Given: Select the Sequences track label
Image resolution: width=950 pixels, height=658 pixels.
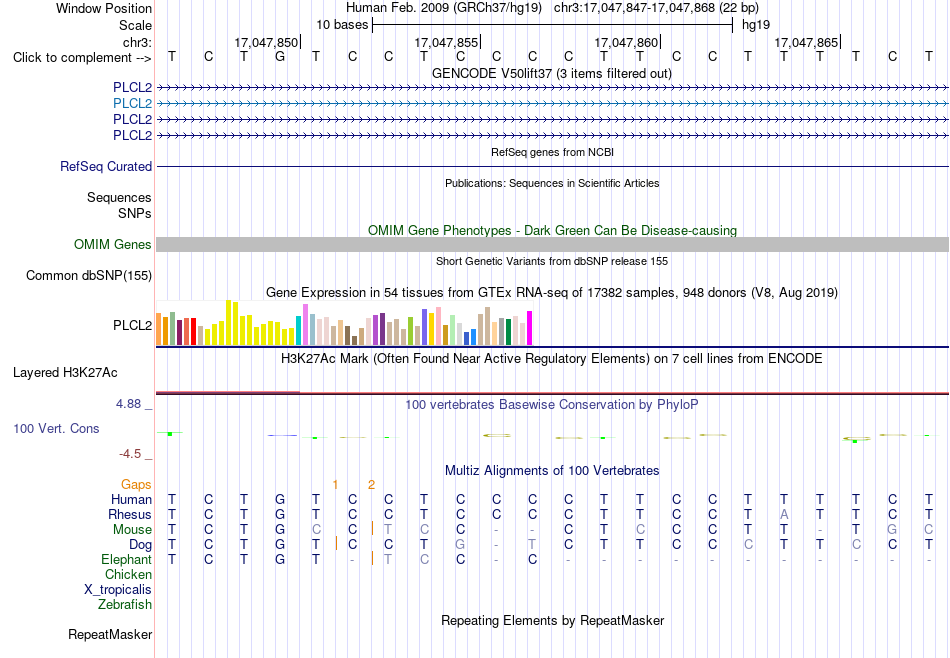Looking at the screenshot, I should pyautogui.click(x=119, y=198).
